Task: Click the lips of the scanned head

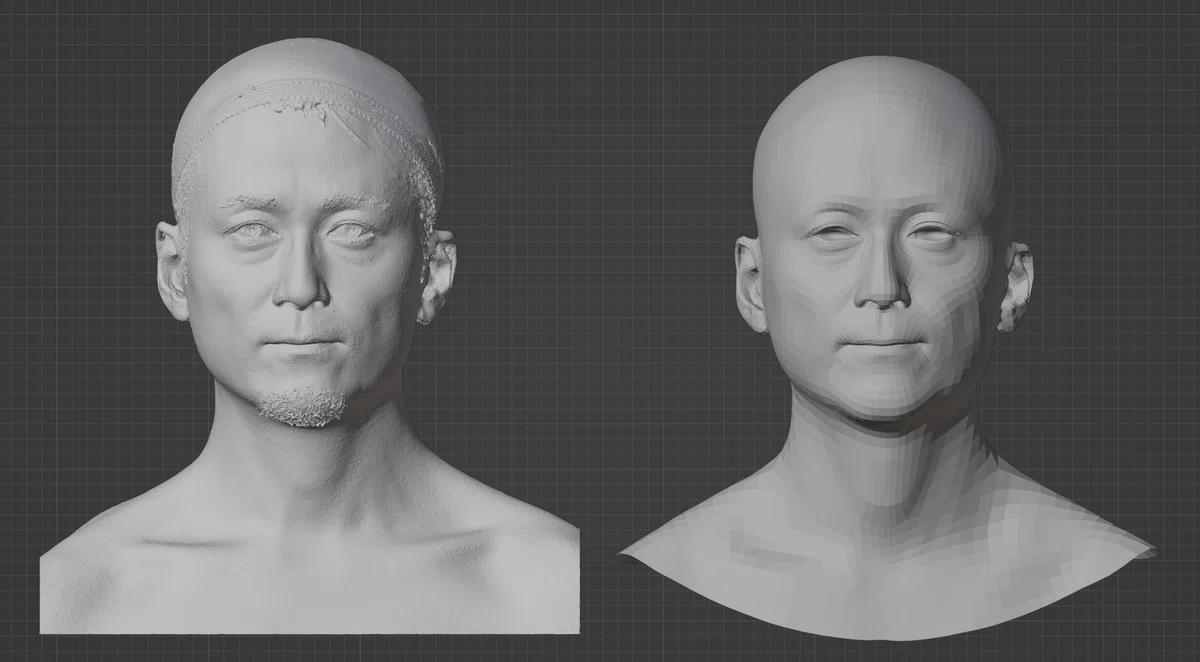Action: click(x=303, y=345)
